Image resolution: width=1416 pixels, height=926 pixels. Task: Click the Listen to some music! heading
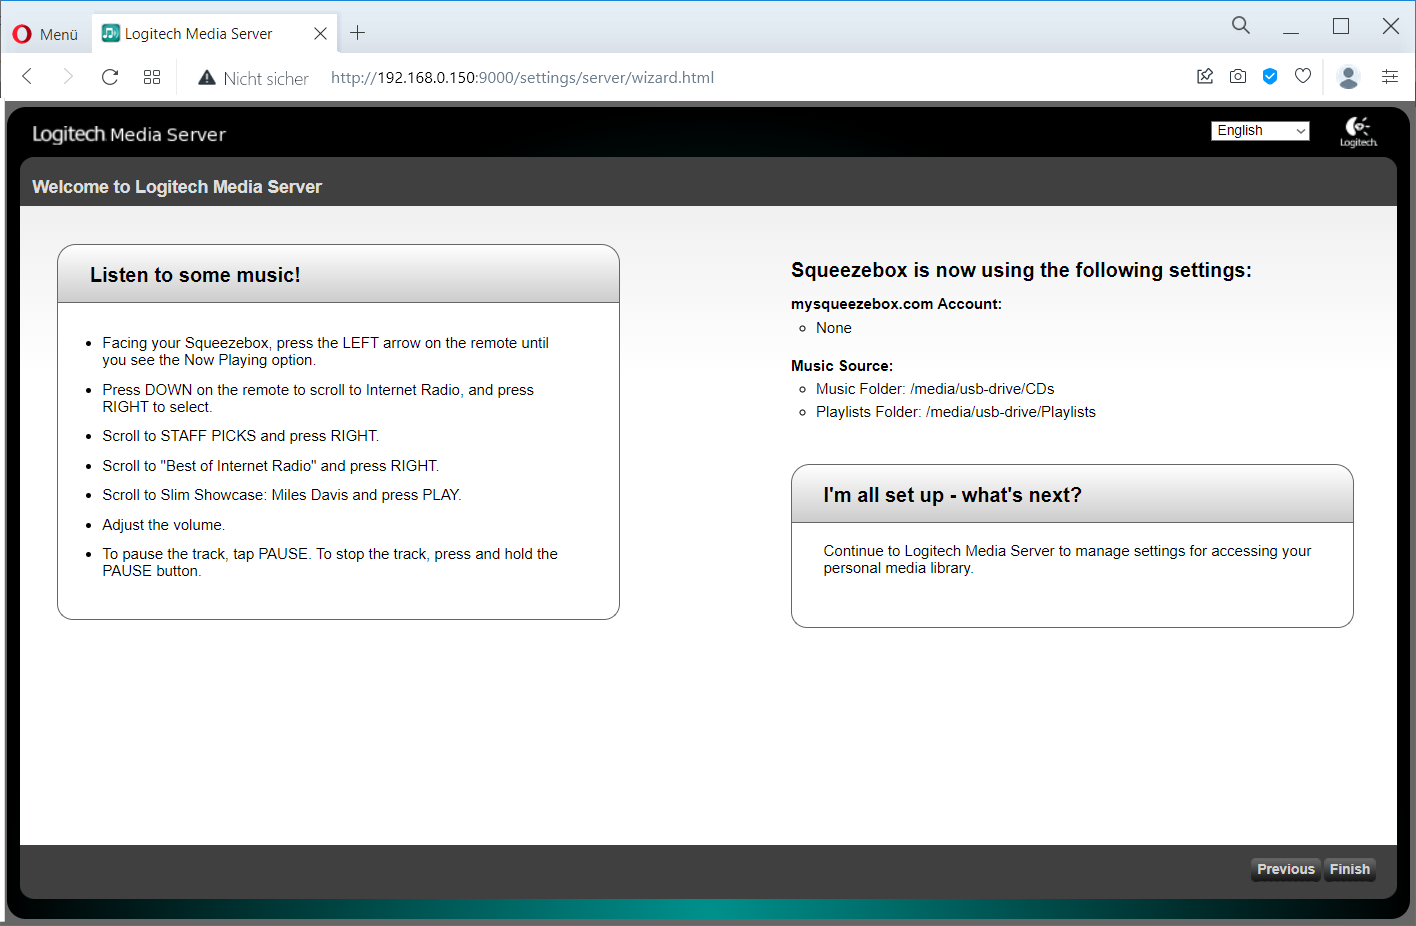coord(195,275)
